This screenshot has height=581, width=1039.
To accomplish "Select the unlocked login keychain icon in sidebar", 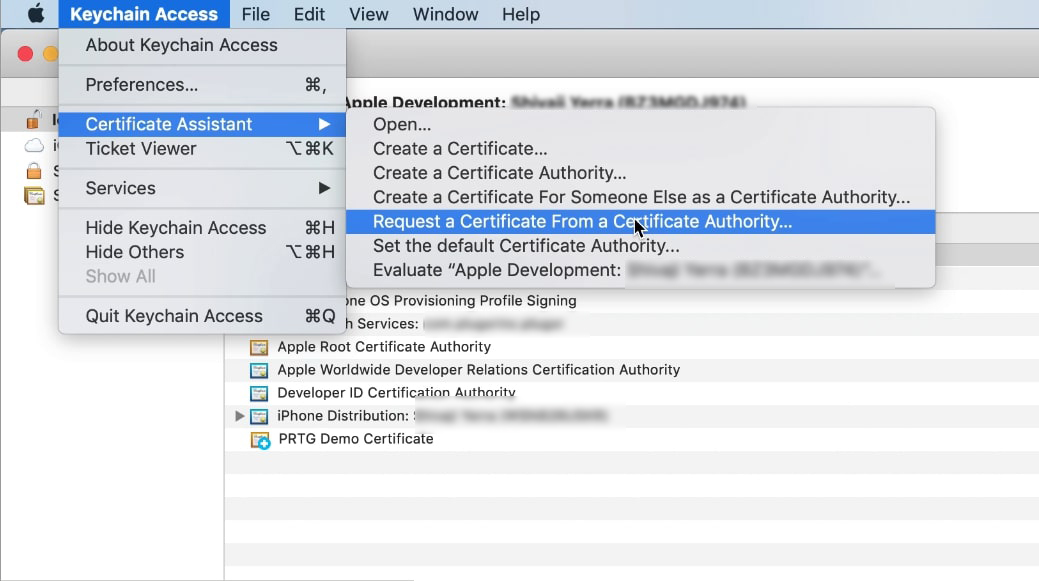I will pos(33,120).
